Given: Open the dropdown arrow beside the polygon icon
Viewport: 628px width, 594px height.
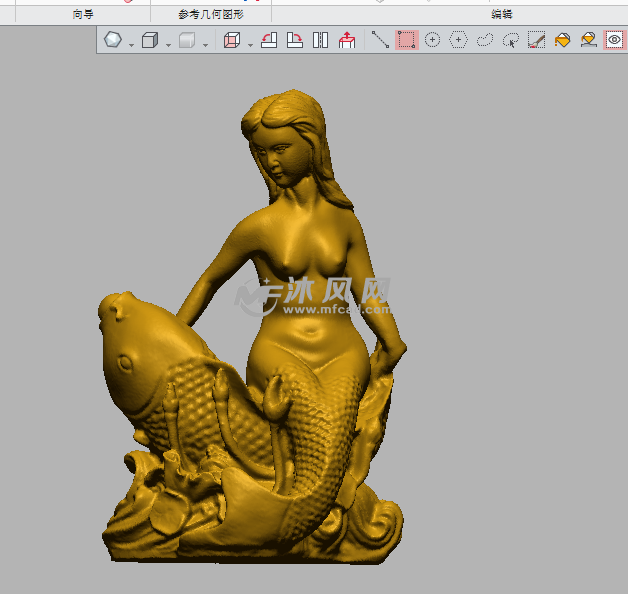Looking at the screenshot, I should click(x=131, y=44).
